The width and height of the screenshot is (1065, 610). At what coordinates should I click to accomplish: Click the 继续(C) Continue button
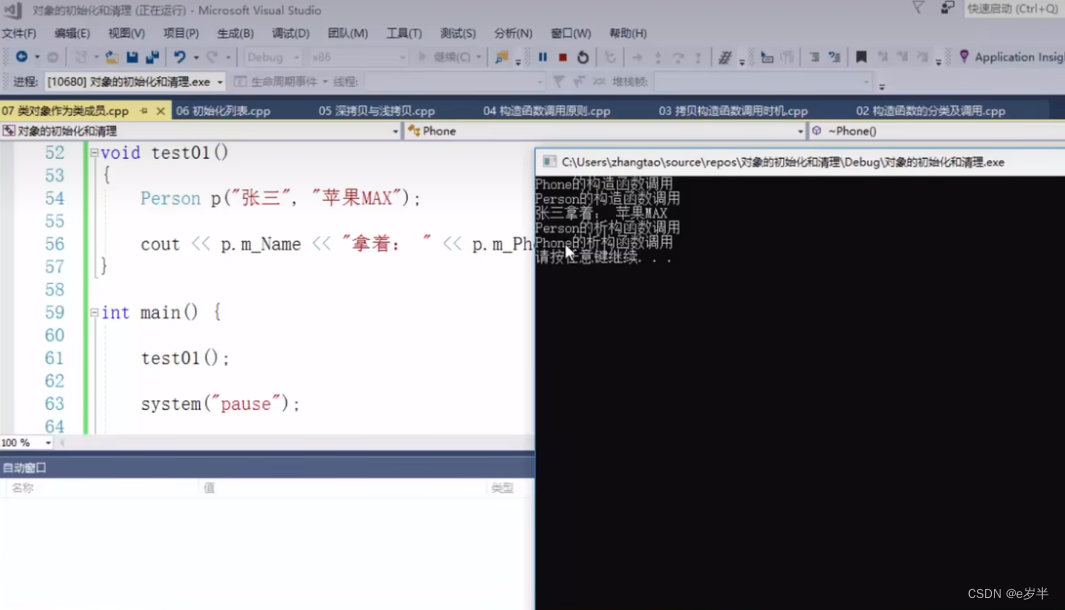(x=444, y=58)
